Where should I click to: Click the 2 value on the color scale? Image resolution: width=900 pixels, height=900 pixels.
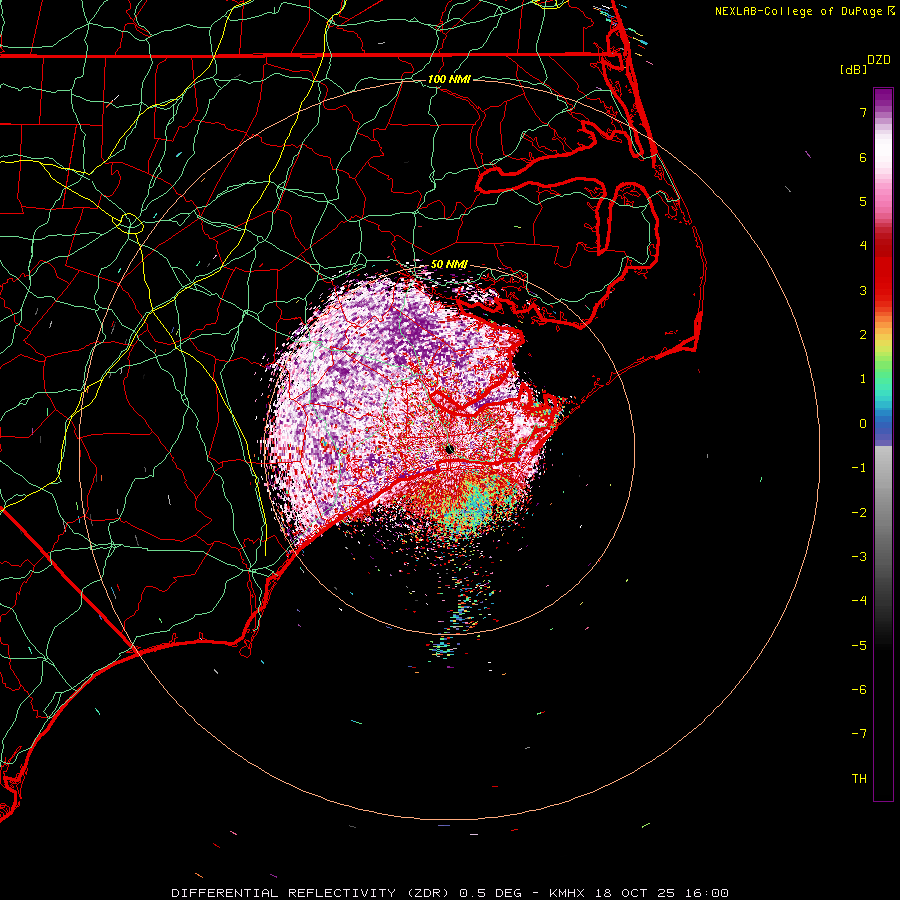[863, 335]
